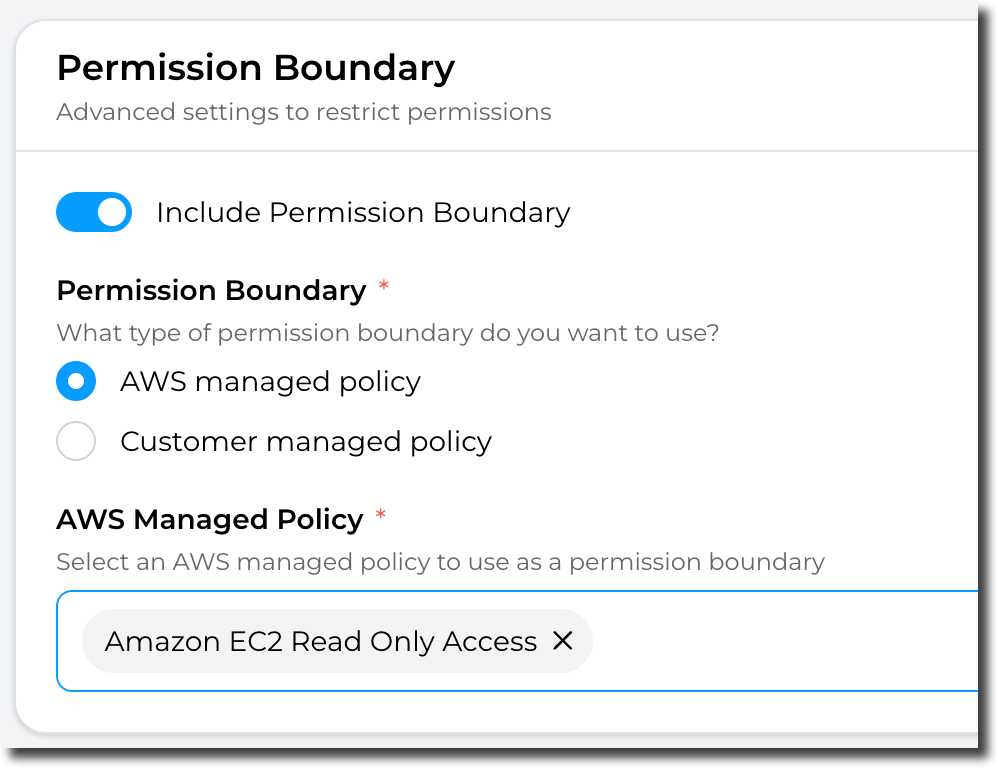998x768 pixels.
Task: Click the Amazon EC2 Read Only Access tag
Action: 320,641
